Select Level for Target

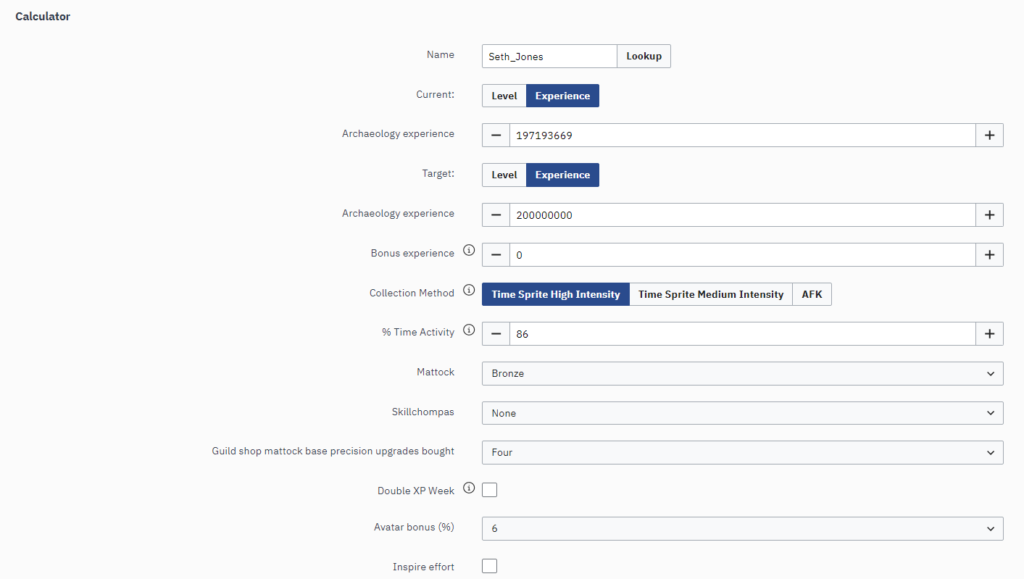click(x=504, y=175)
